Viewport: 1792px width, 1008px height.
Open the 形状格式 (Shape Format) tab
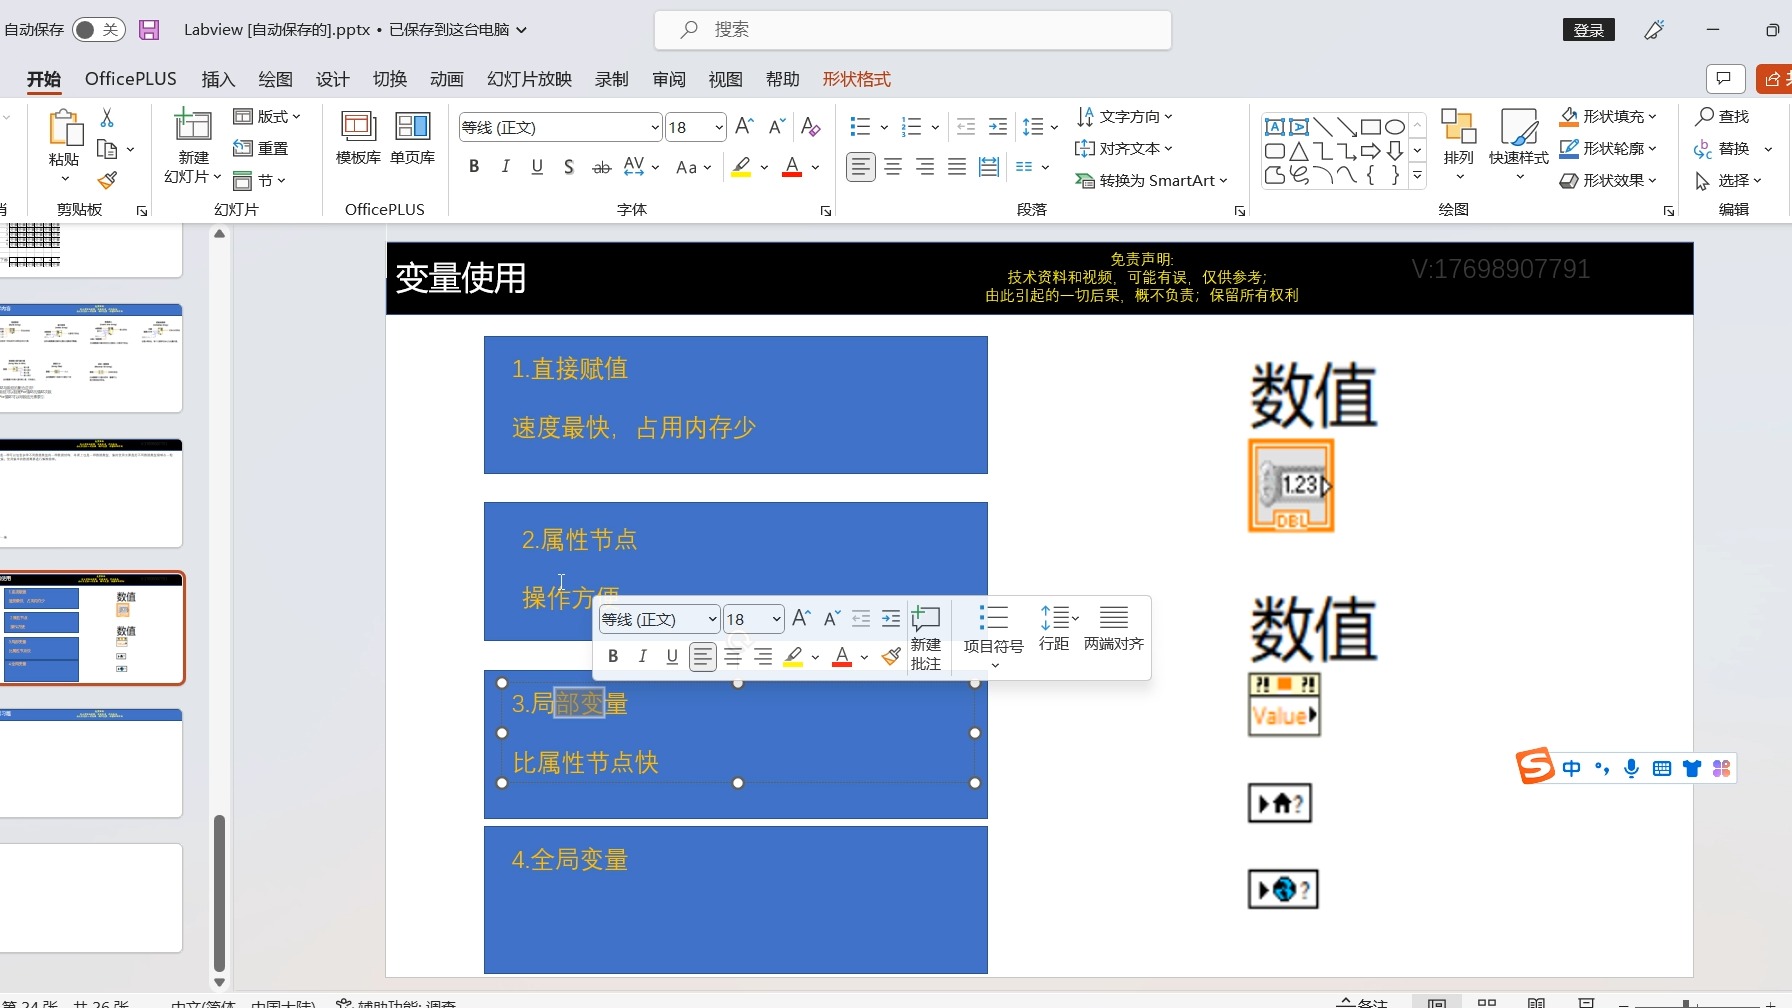click(x=856, y=79)
